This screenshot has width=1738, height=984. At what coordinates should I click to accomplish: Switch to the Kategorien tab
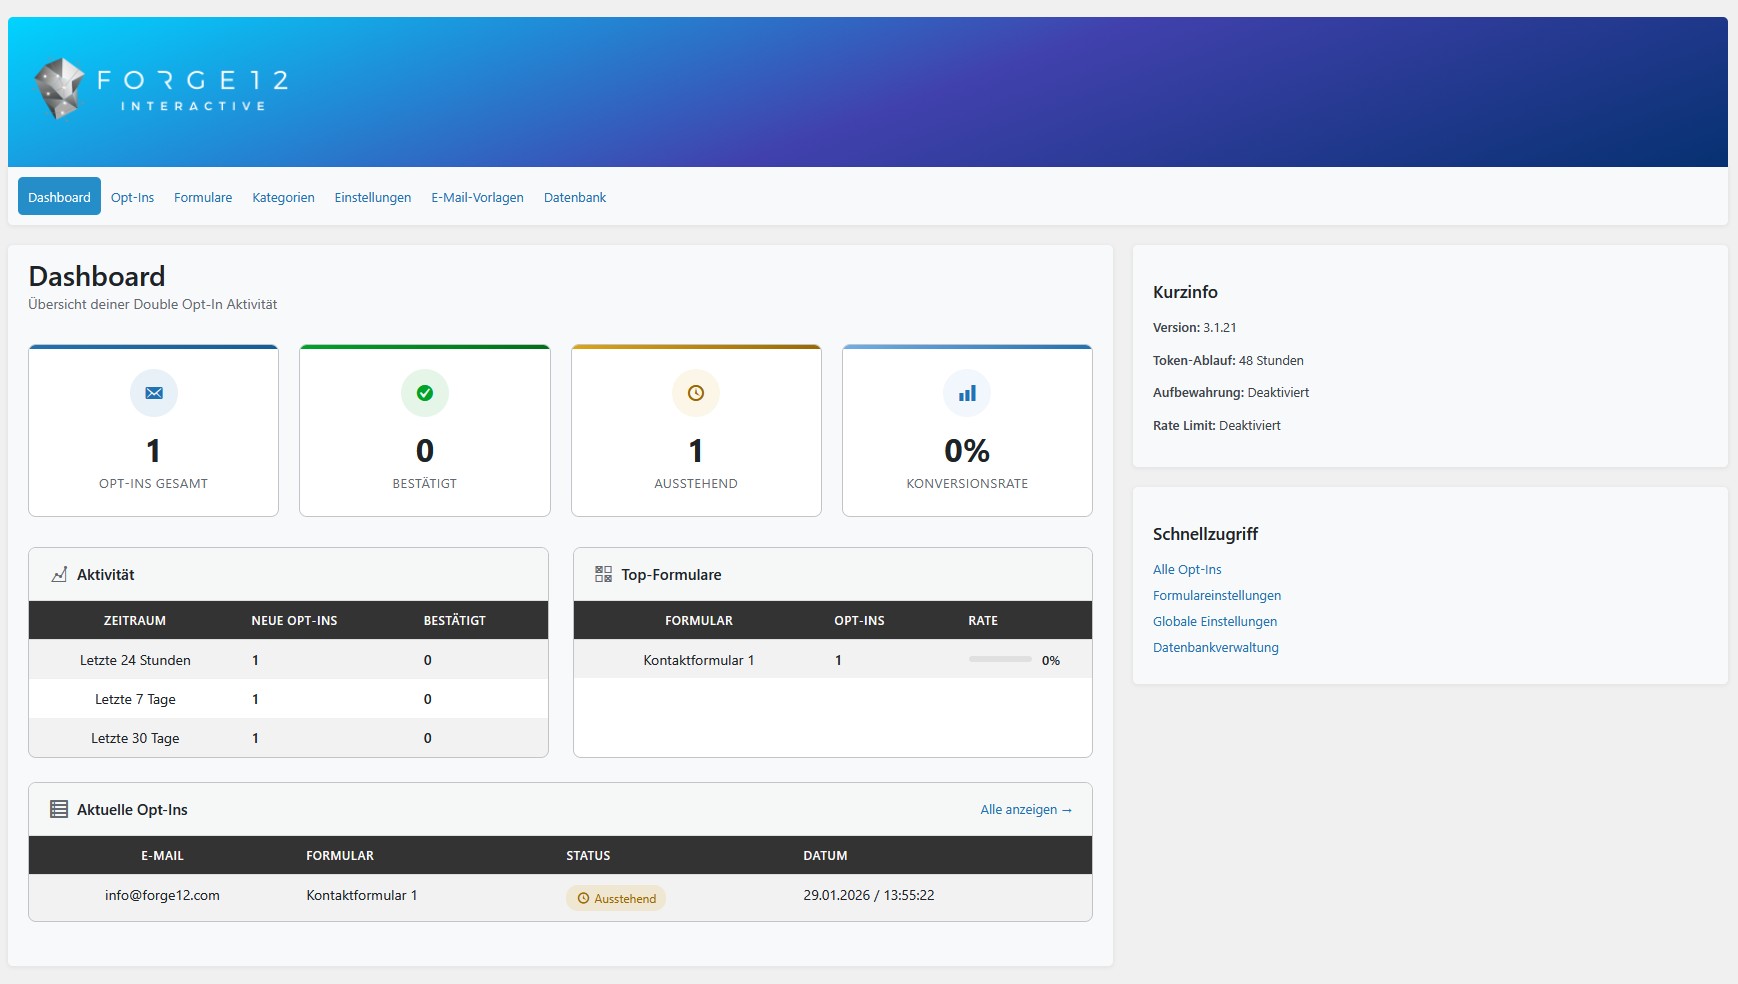point(284,197)
